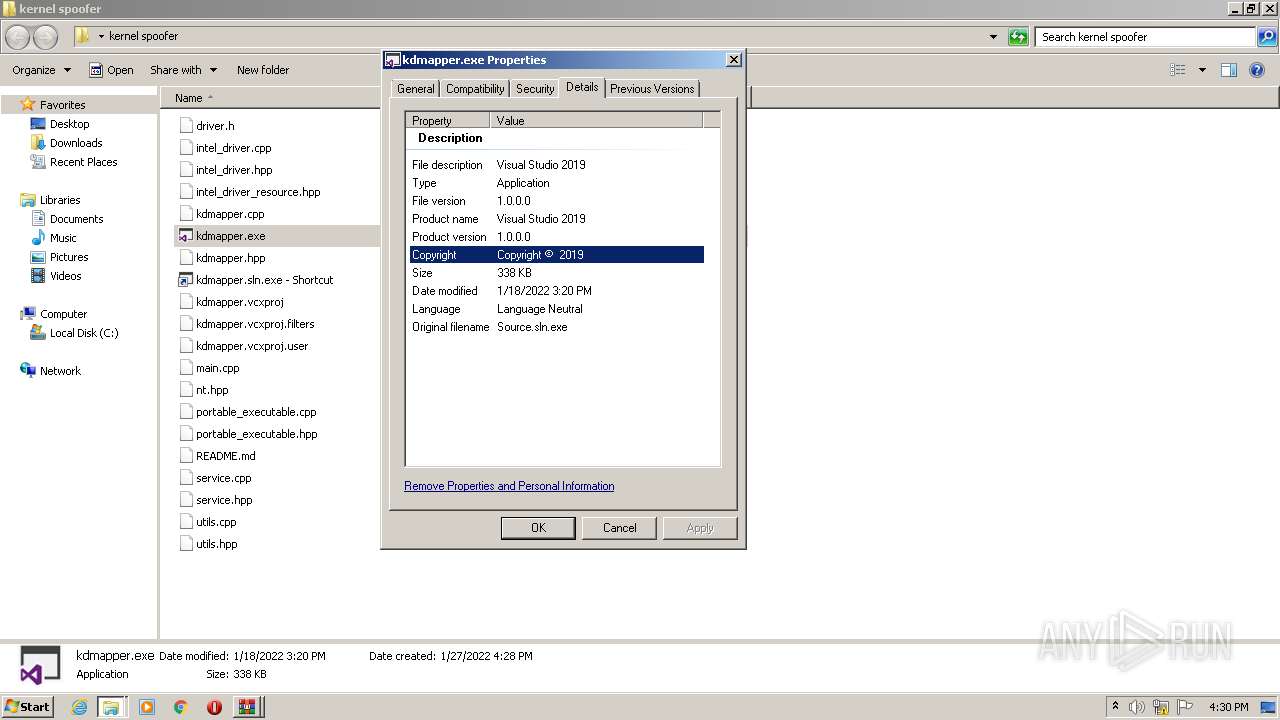This screenshot has height=720, width=1280.
Task: Toggle the preview pane icon
Action: coord(1229,70)
